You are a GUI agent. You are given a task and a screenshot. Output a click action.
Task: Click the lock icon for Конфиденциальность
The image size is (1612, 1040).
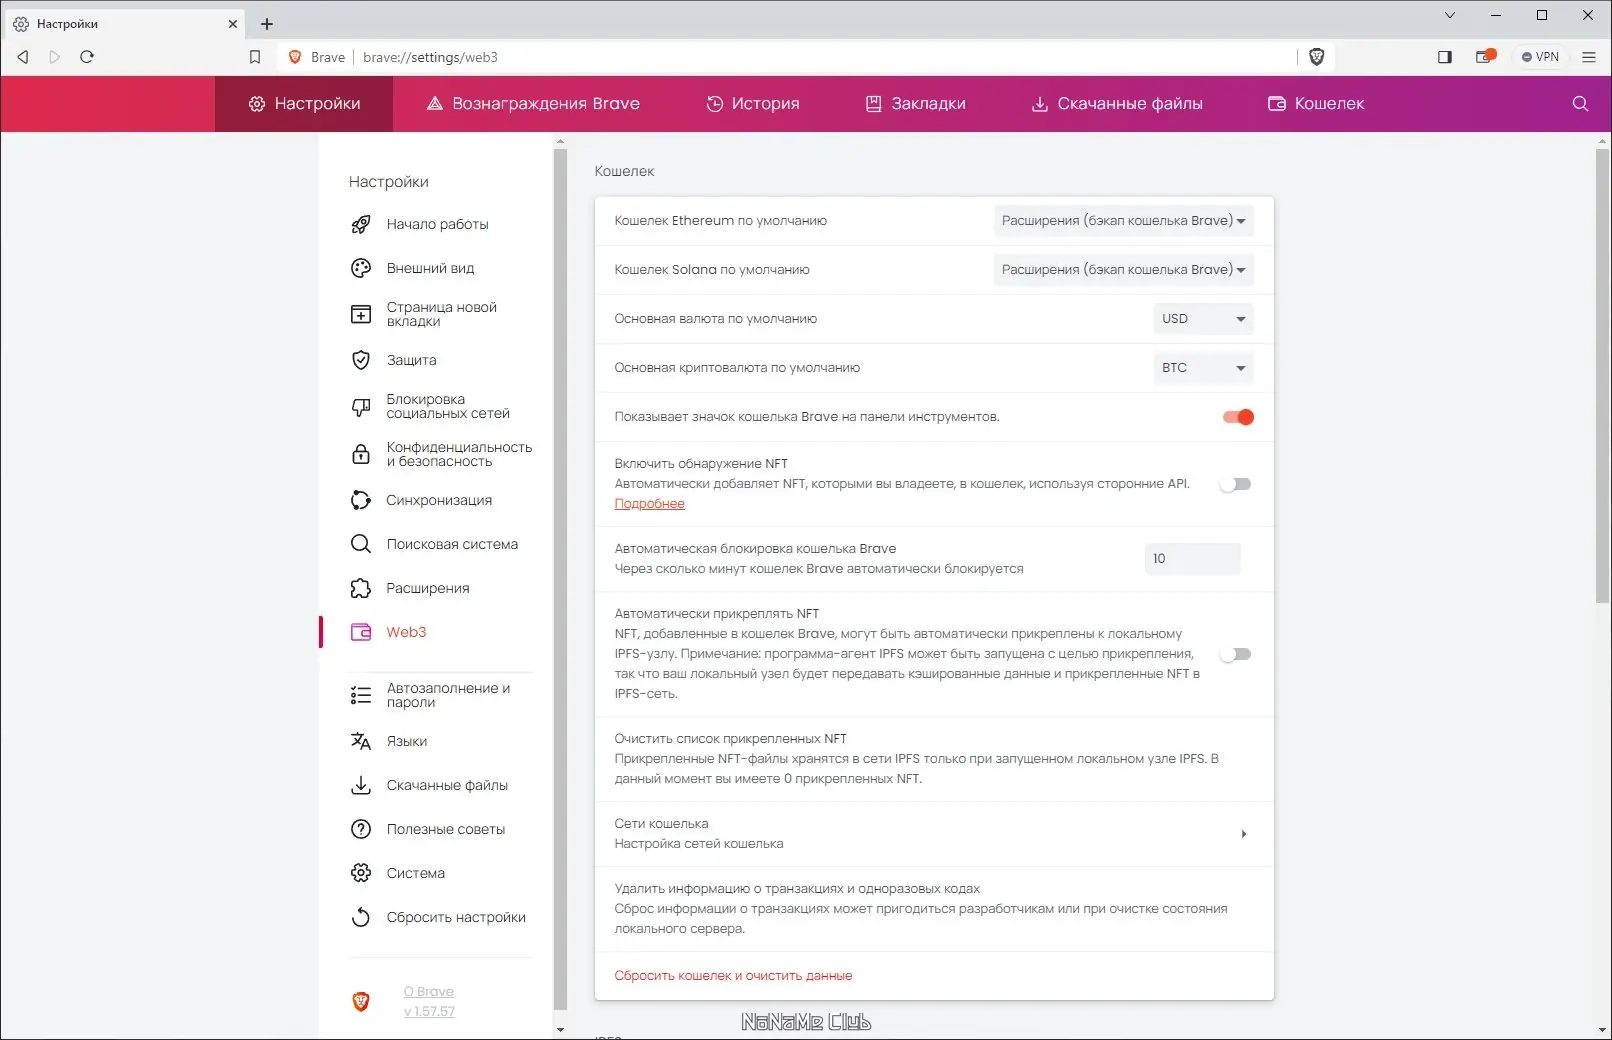361,454
